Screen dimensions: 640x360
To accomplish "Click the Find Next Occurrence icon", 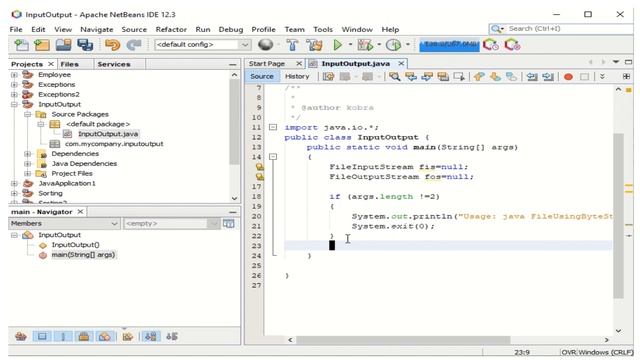I will [x=427, y=77].
